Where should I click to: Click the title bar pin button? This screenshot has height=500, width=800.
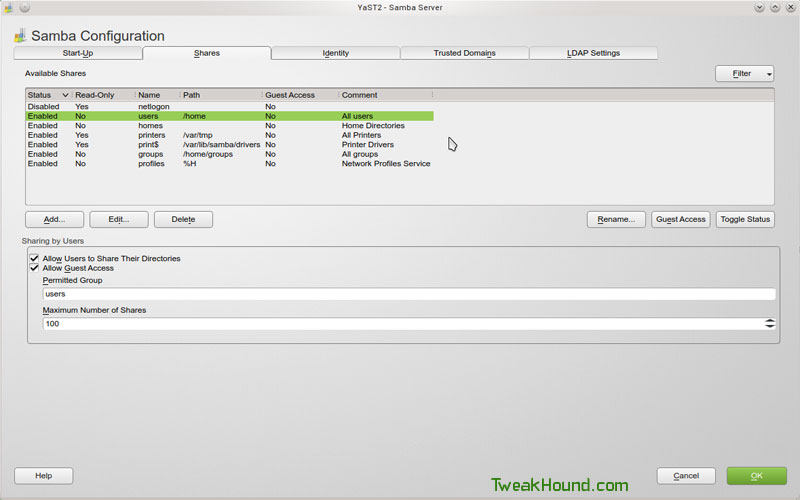[x=24, y=8]
